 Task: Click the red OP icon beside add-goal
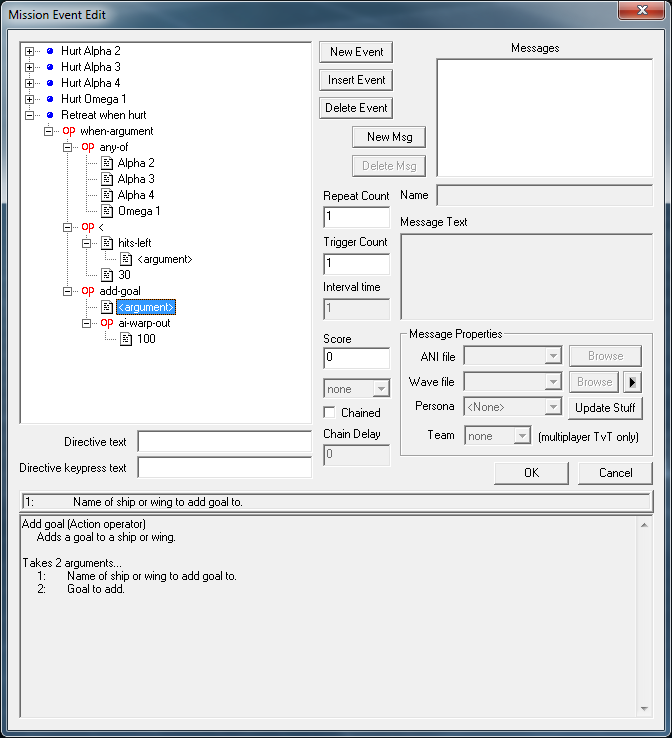[88, 291]
